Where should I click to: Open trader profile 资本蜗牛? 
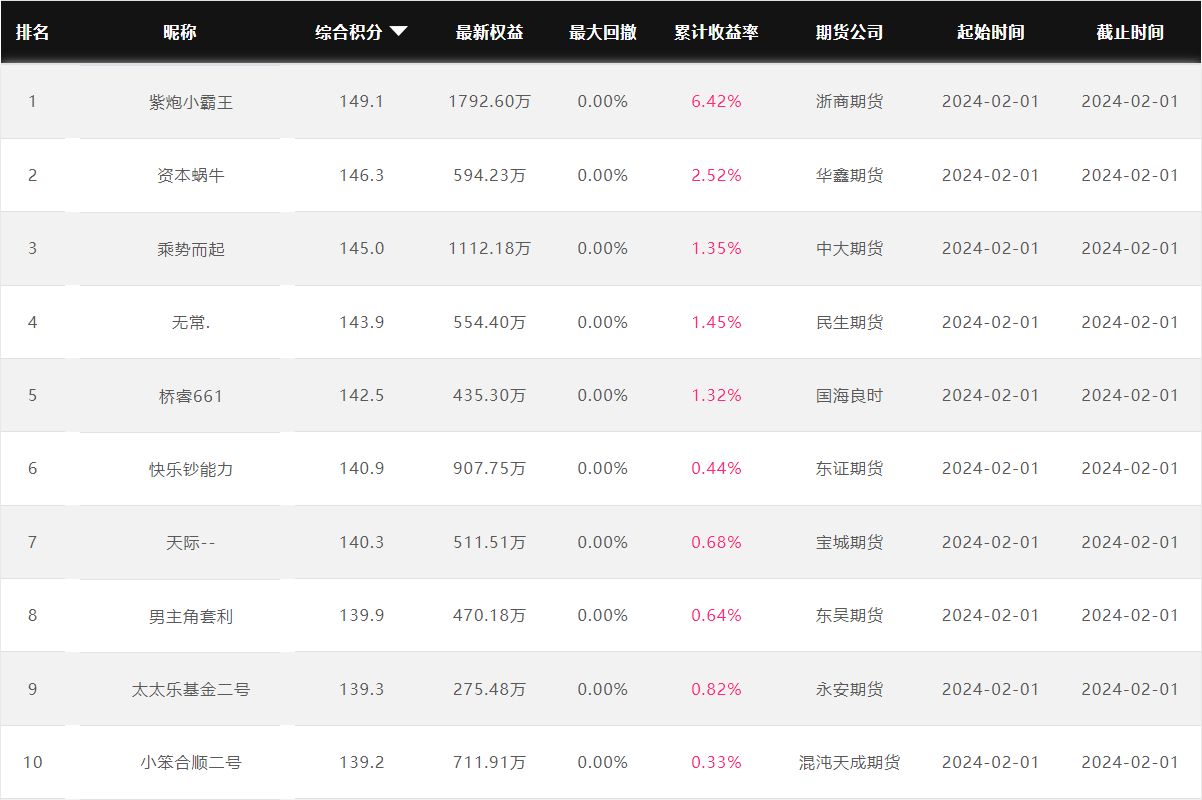pyautogui.click(x=191, y=175)
